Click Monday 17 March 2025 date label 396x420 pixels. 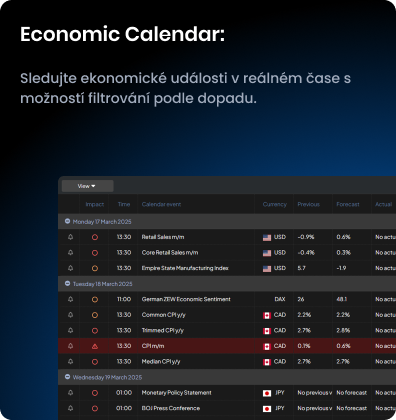(102, 222)
